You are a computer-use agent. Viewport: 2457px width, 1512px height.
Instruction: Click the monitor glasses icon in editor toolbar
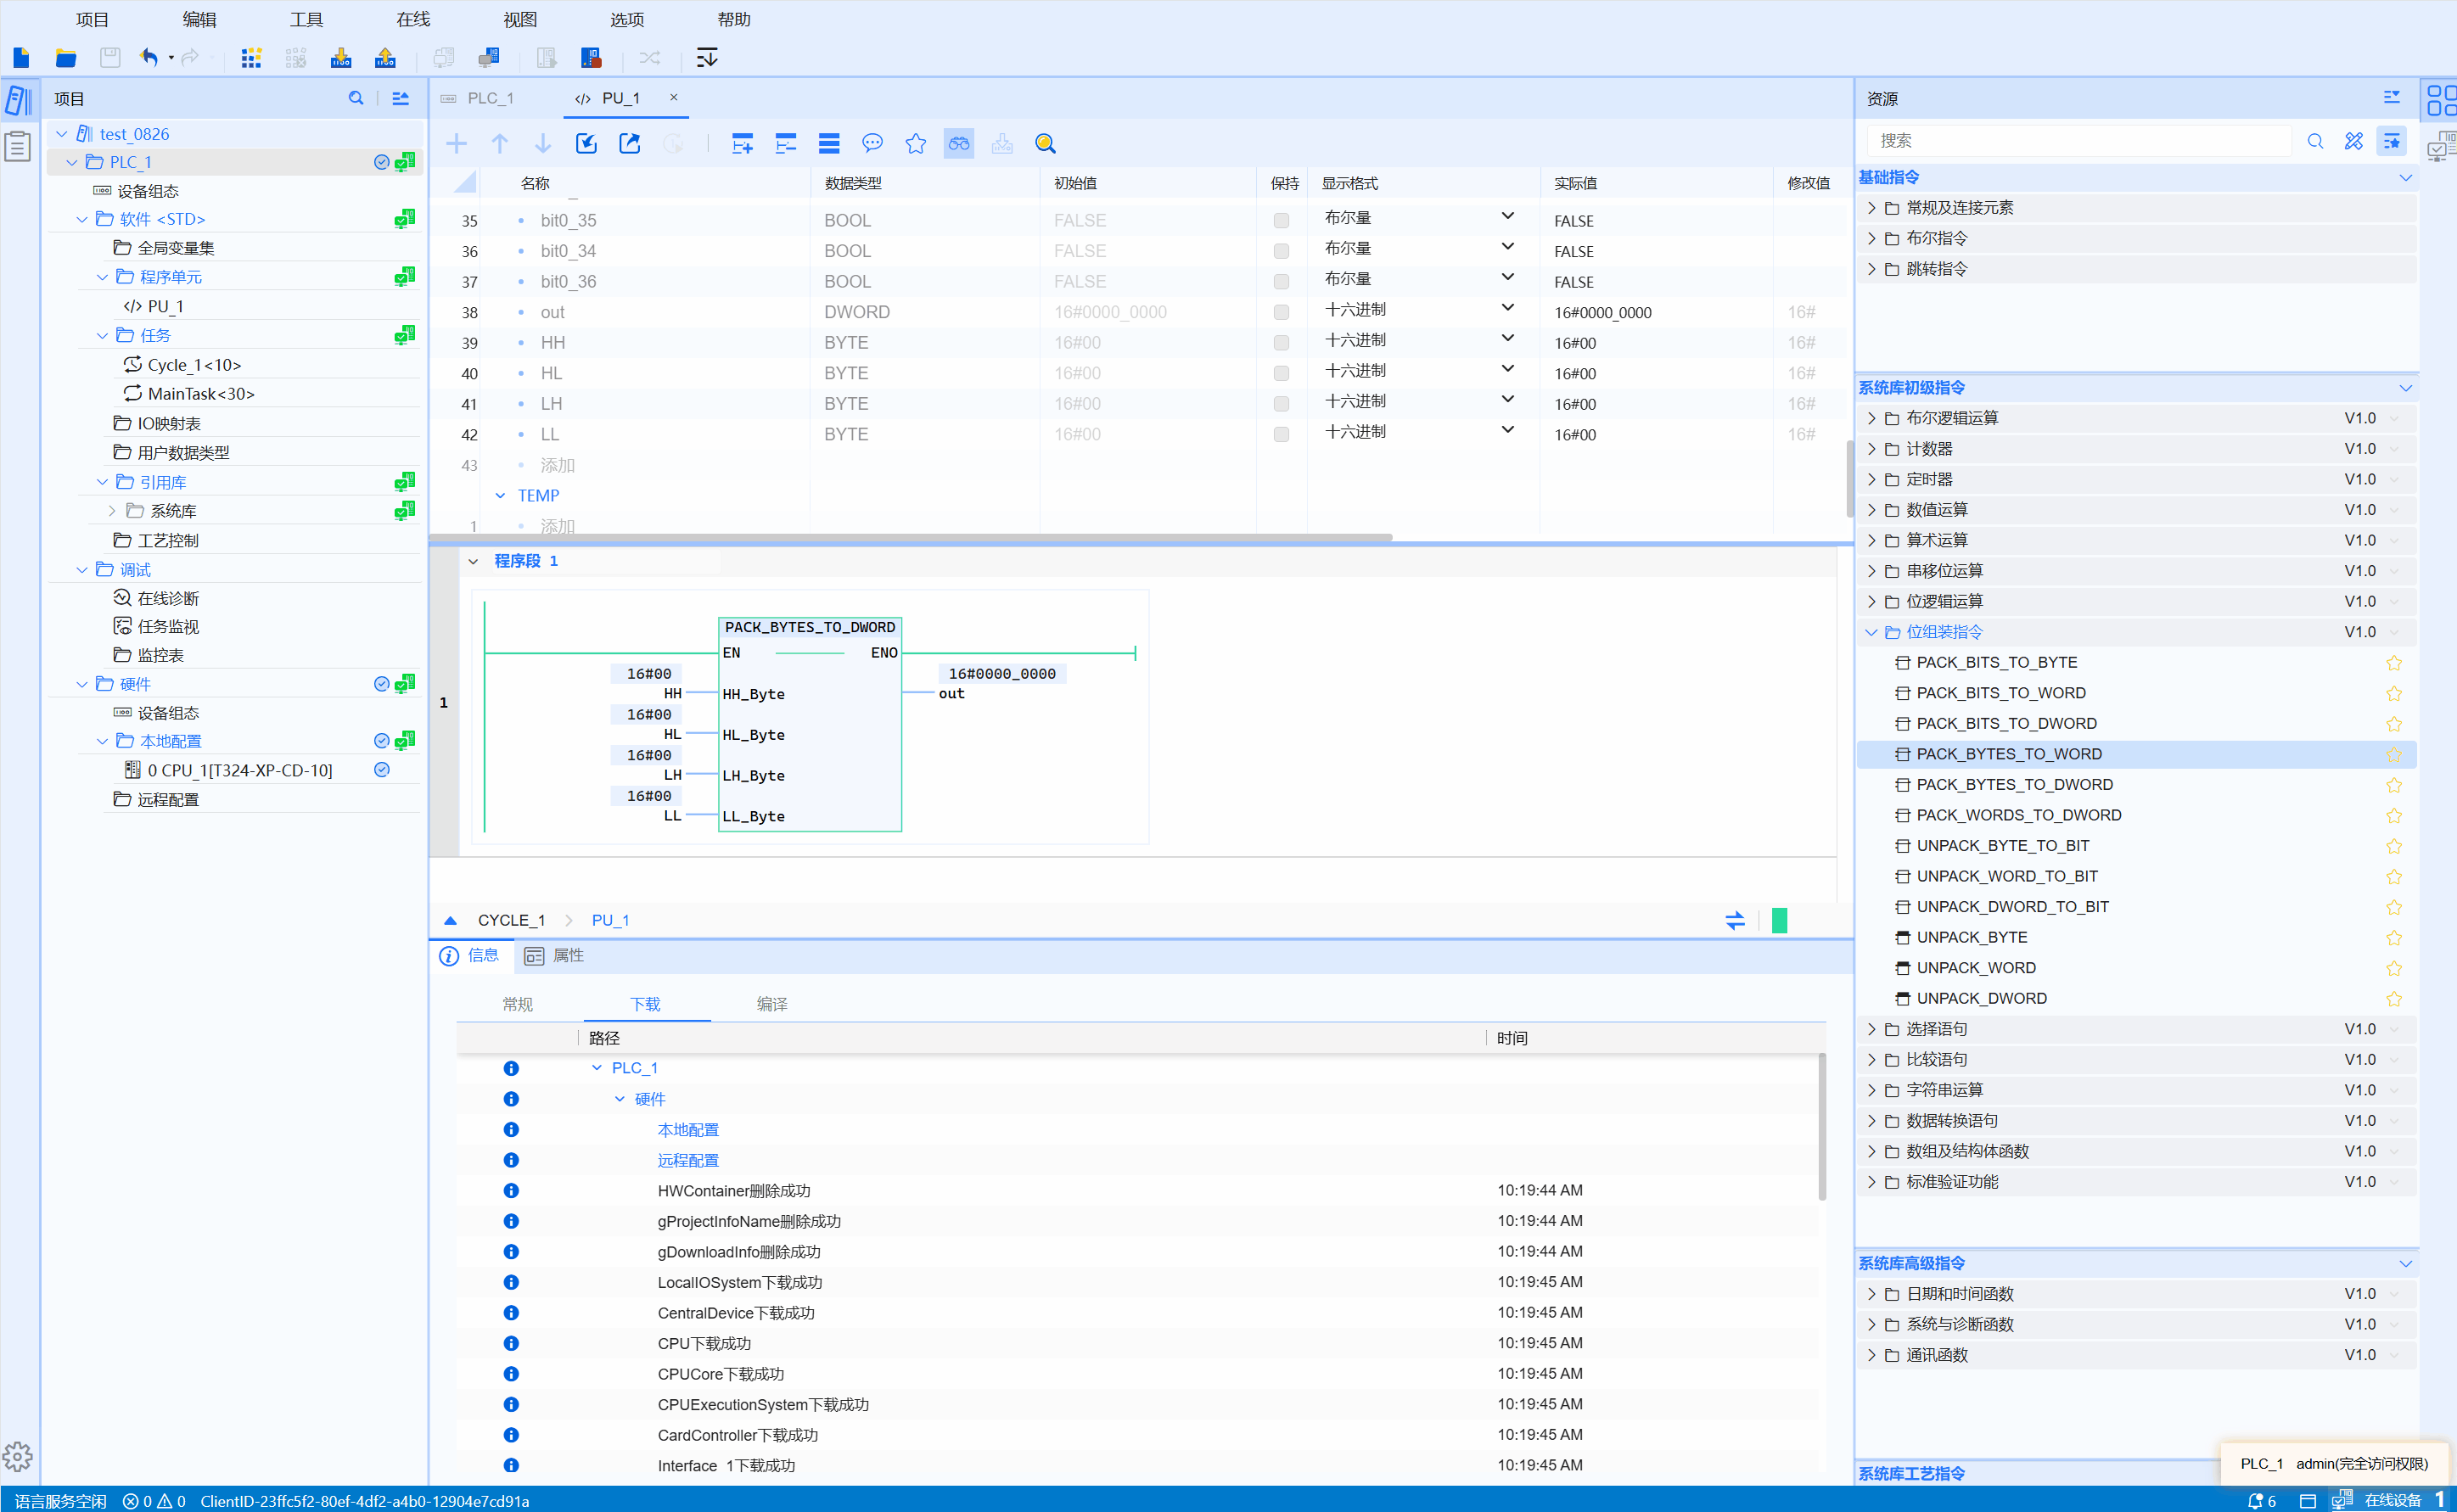[958, 144]
